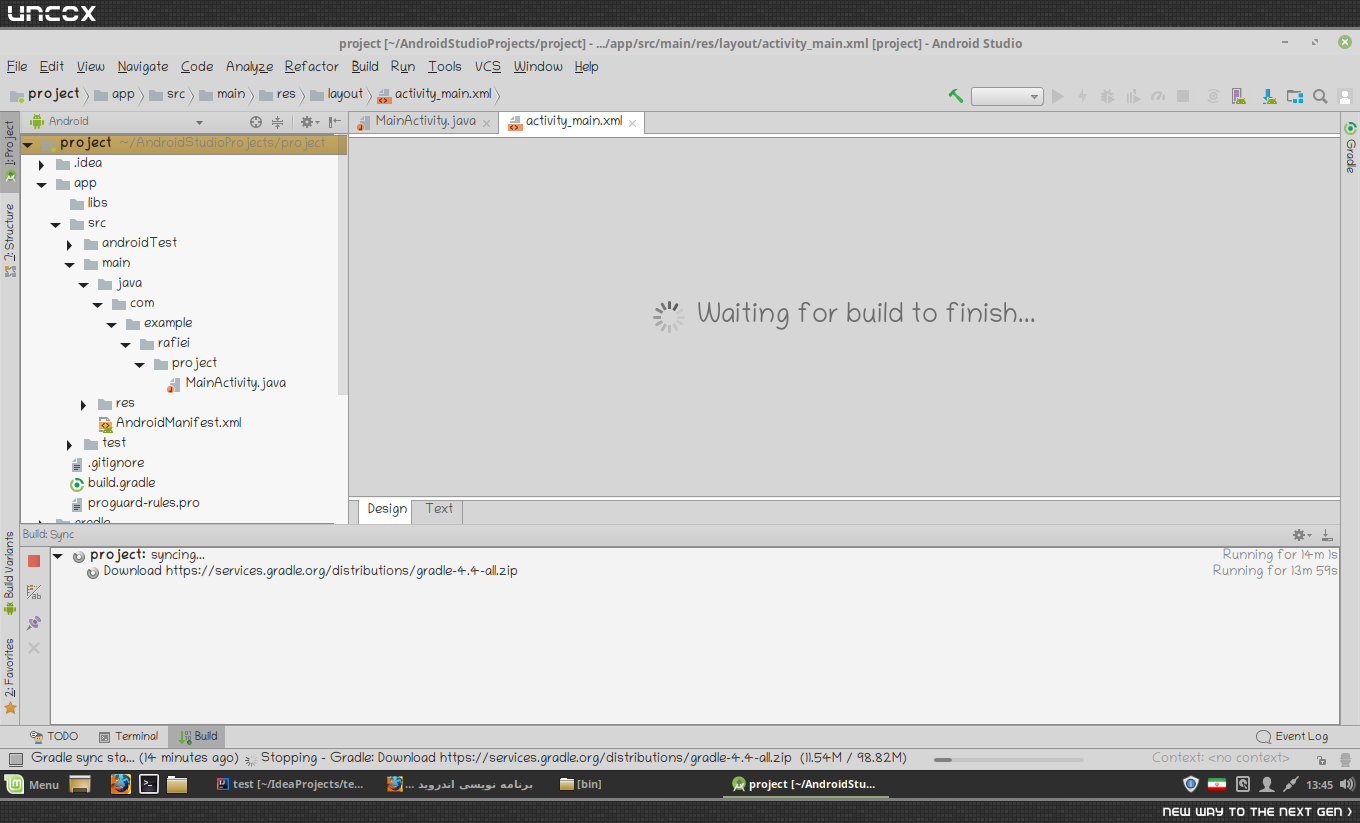Switch to MainActivity.java editor tab

(425, 121)
